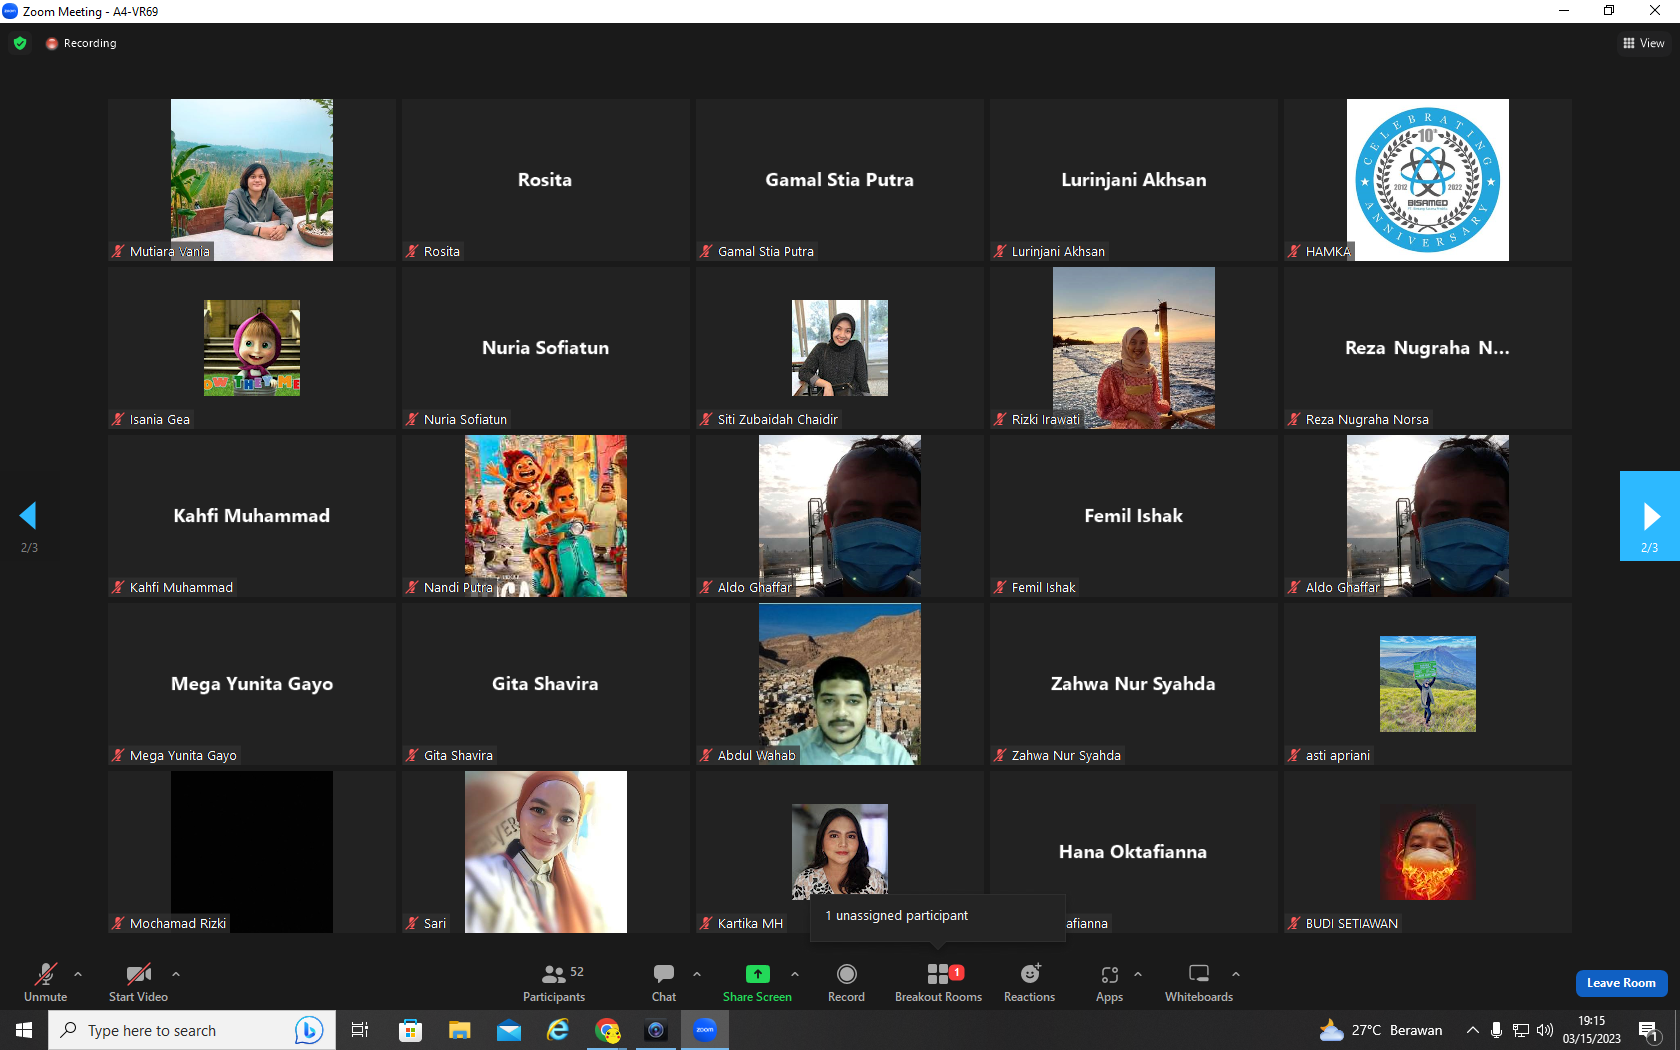The image size is (1680, 1050).
Task: Open Microsoft Store from the taskbar
Action: [410, 1030]
